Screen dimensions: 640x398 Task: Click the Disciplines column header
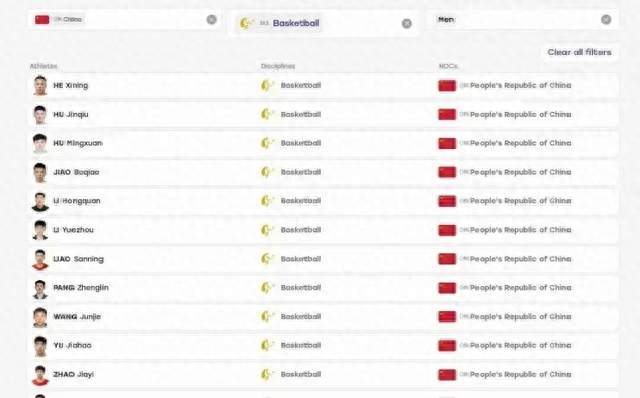278,66
